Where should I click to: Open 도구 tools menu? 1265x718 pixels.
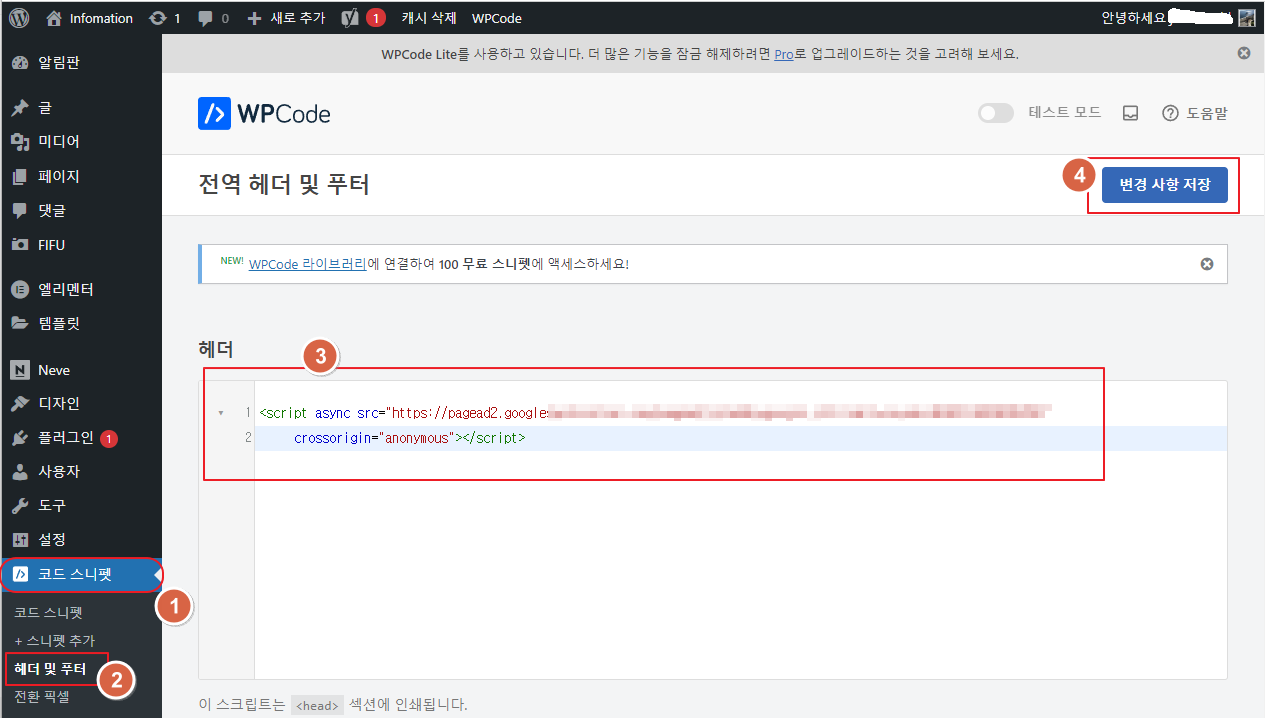pos(80,505)
